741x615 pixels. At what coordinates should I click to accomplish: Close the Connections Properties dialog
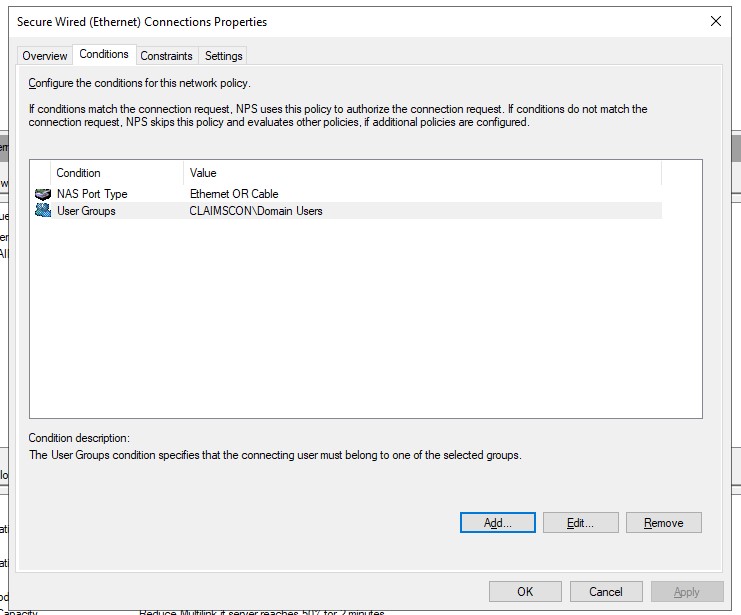[716, 21]
